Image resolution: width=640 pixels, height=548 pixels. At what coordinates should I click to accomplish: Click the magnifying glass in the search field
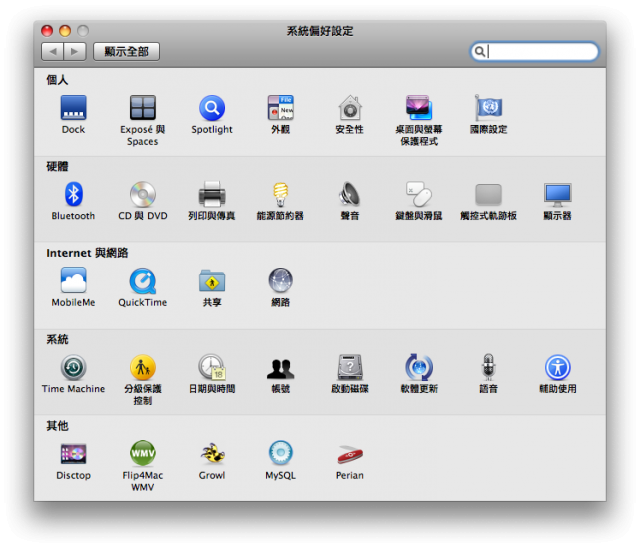[x=480, y=51]
